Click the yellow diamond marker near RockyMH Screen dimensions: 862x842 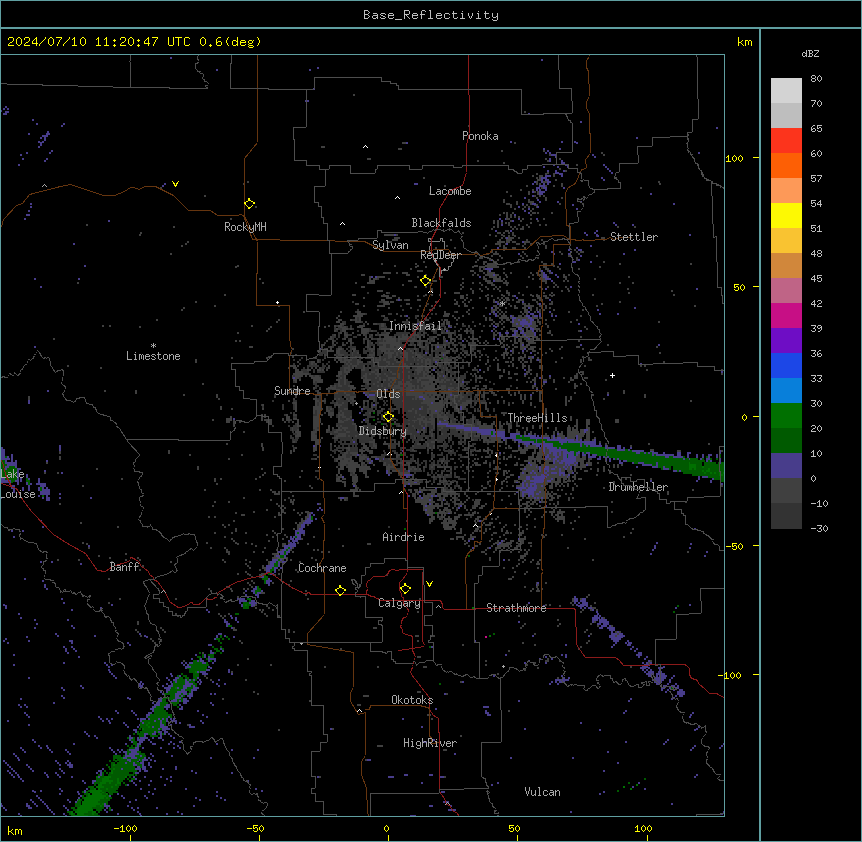(x=249, y=204)
